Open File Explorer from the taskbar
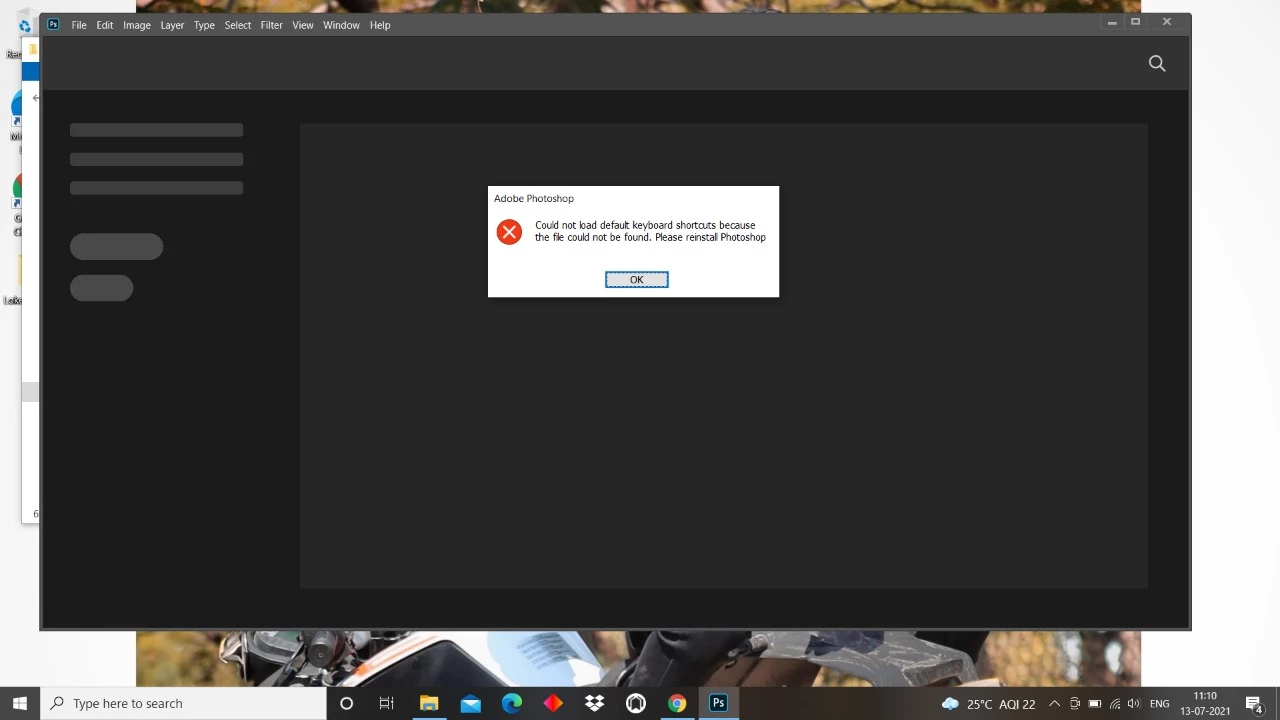This screenshot has width=1280, height=720. pyautogui.click(x=429, y=703)
